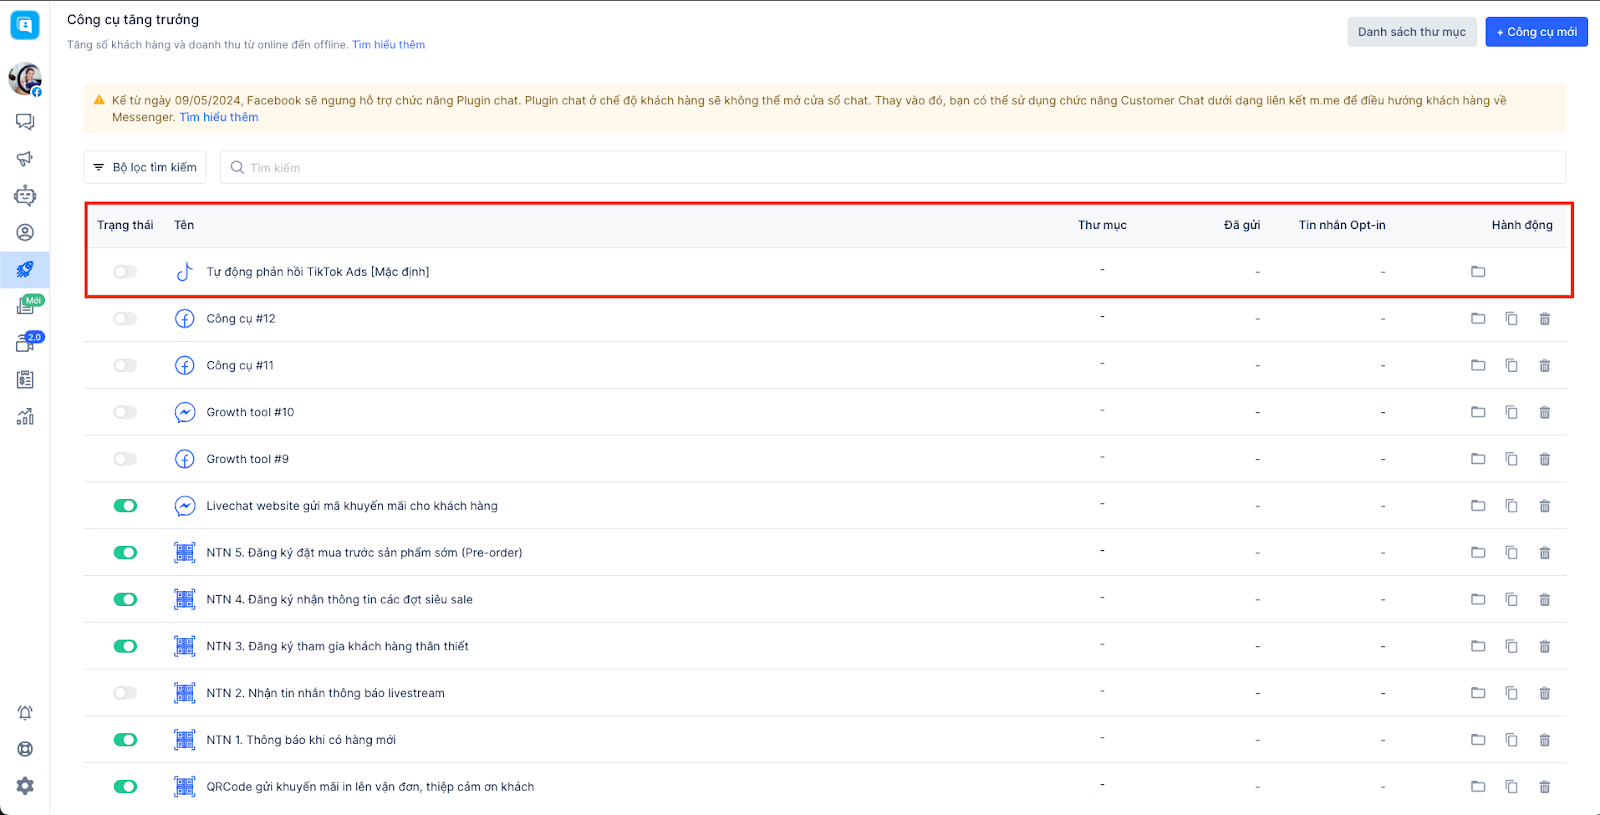1600x815 pixels.
Task: Click the Trạng thái column header
Action: [125, 225]
